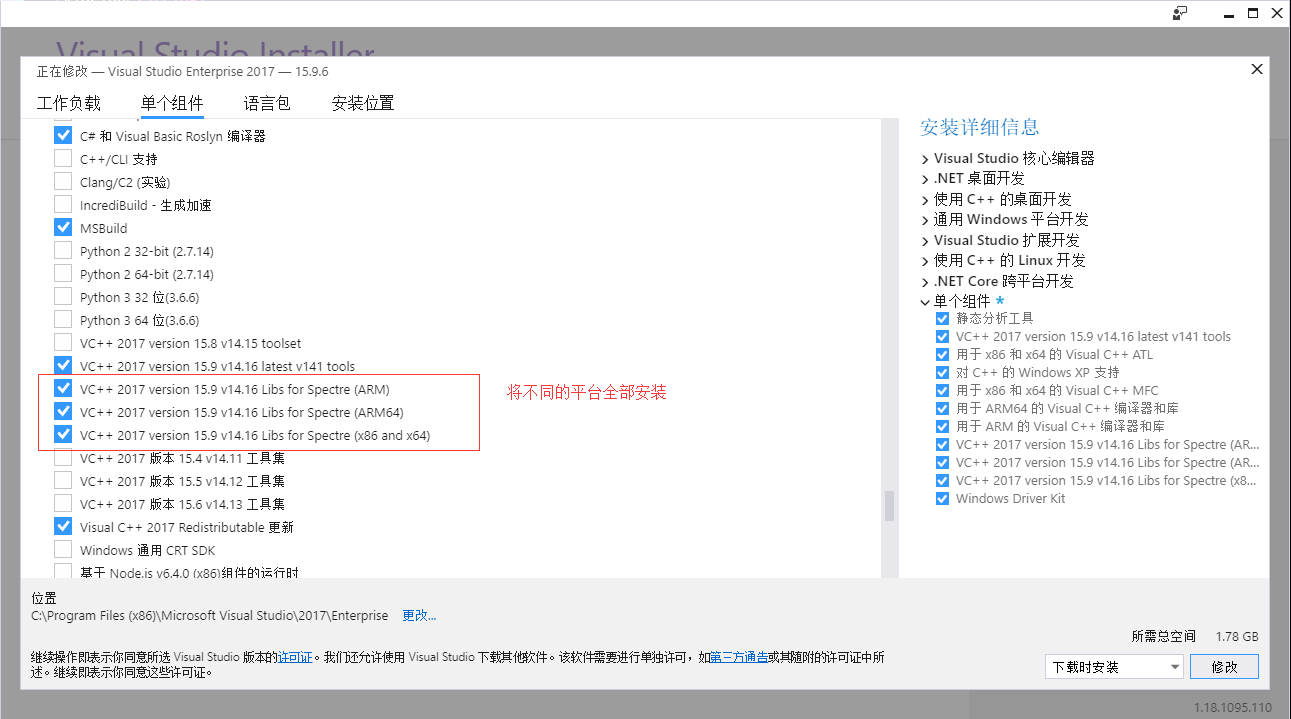Viewport: 1291px width, 719px height.
Task: Switch to the 工作负载 tab
Action: (x=69, y=103)
